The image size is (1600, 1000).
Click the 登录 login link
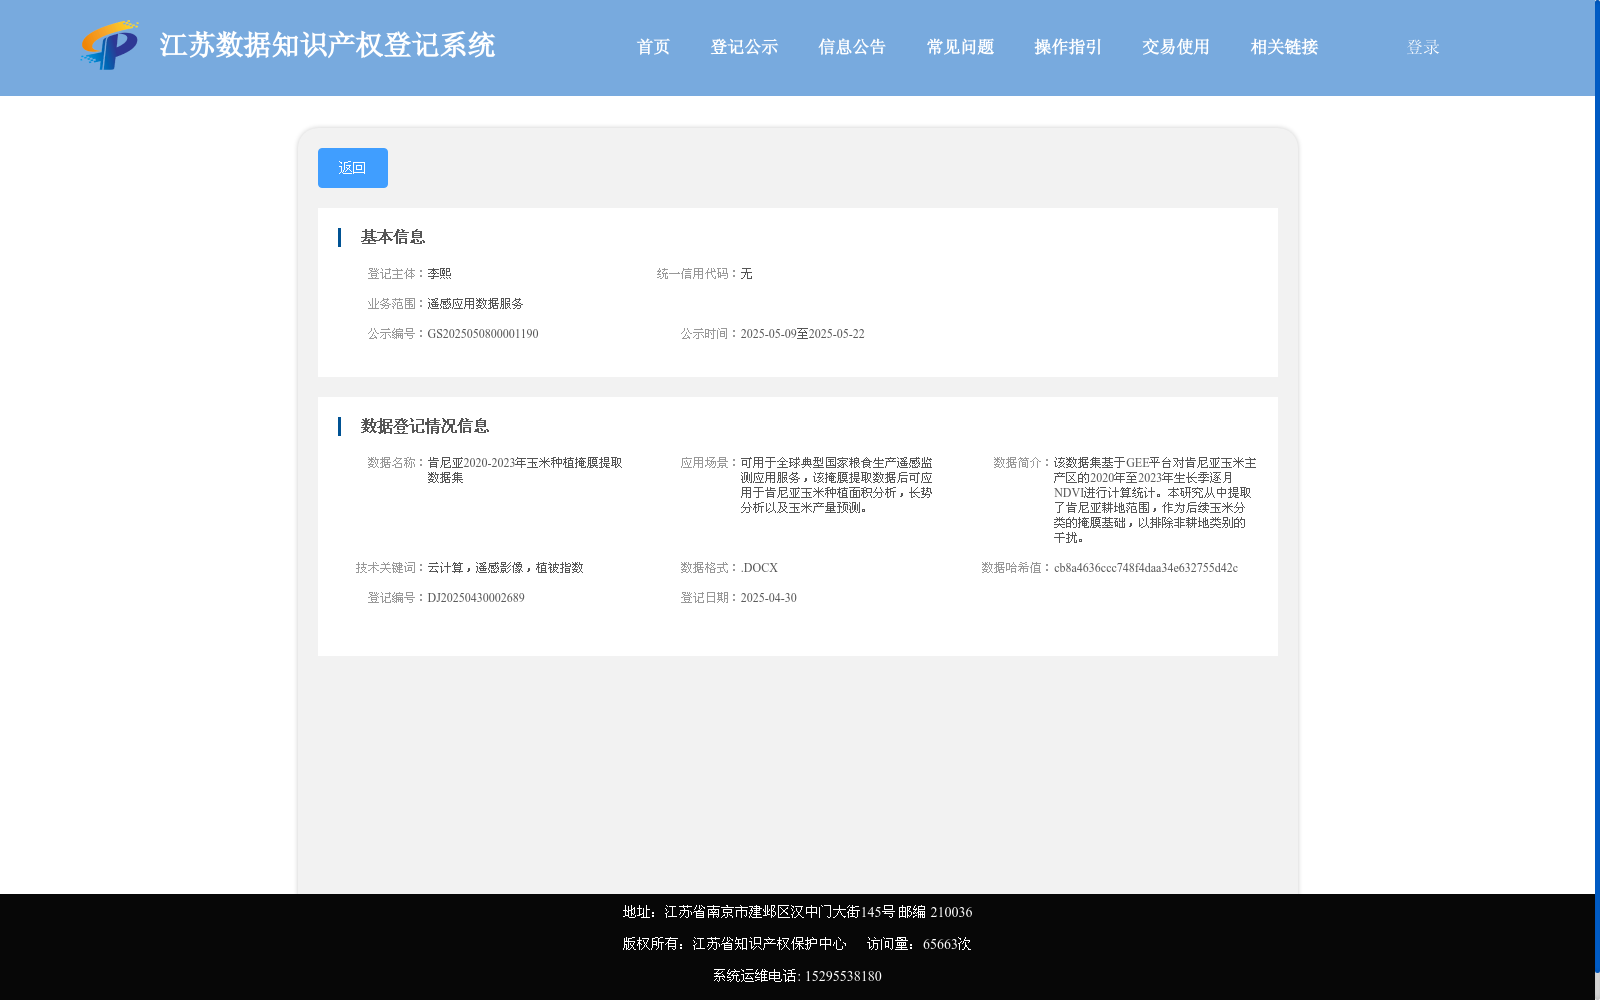coord(1423,47)
